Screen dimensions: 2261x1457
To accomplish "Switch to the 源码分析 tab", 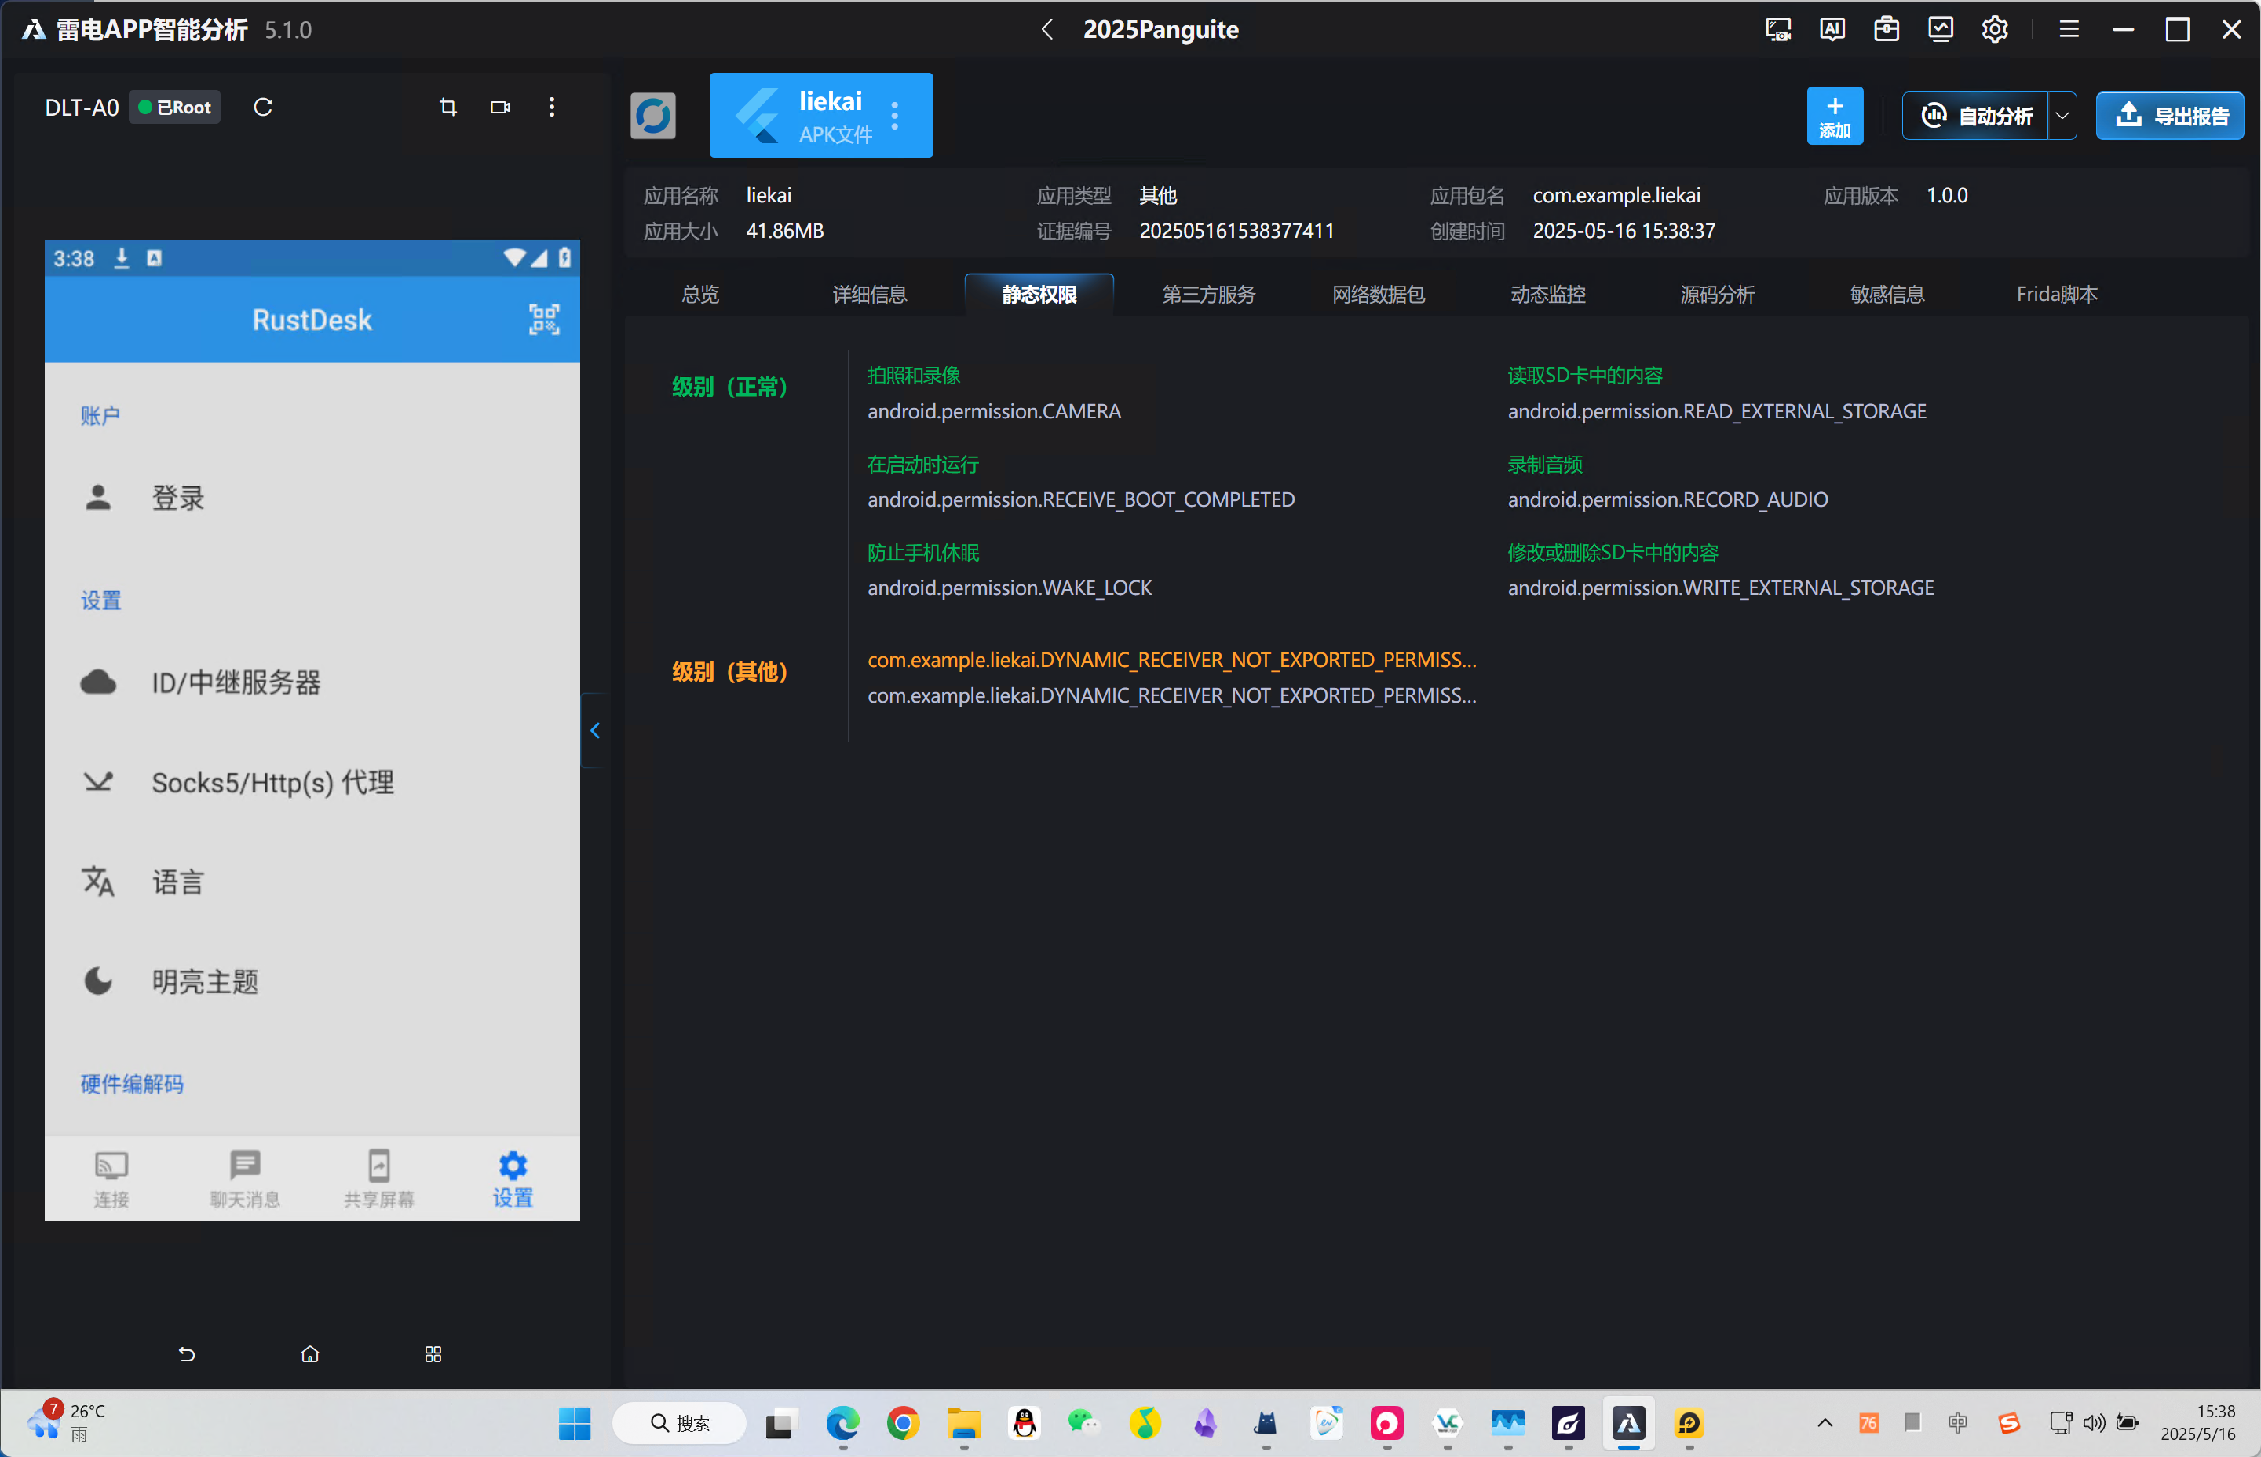I will (x=1717, y=294).
